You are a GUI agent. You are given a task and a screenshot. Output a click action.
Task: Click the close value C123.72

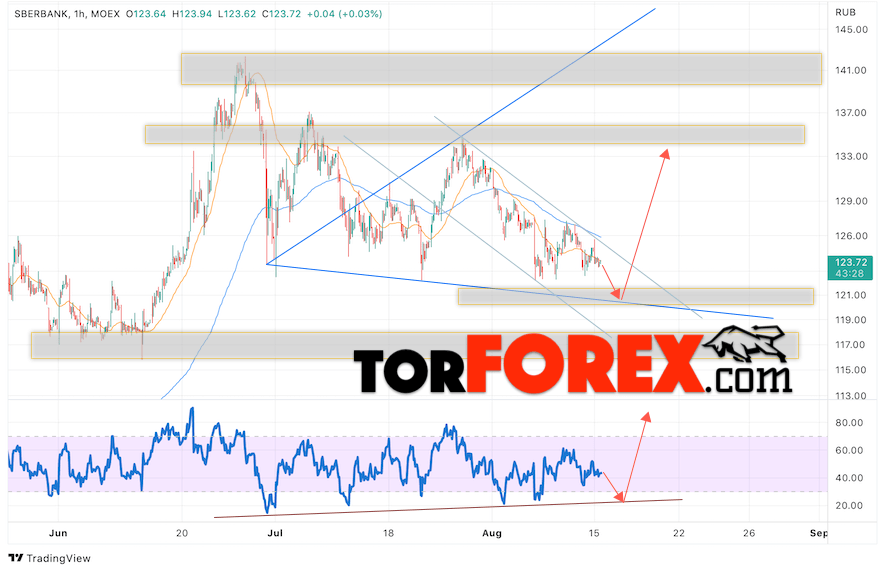point(282,14)
